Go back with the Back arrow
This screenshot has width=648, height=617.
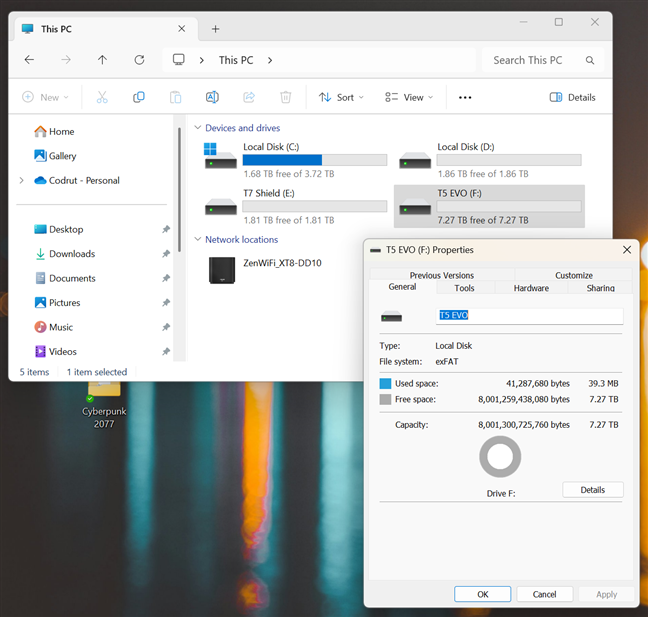pos(29,60)
